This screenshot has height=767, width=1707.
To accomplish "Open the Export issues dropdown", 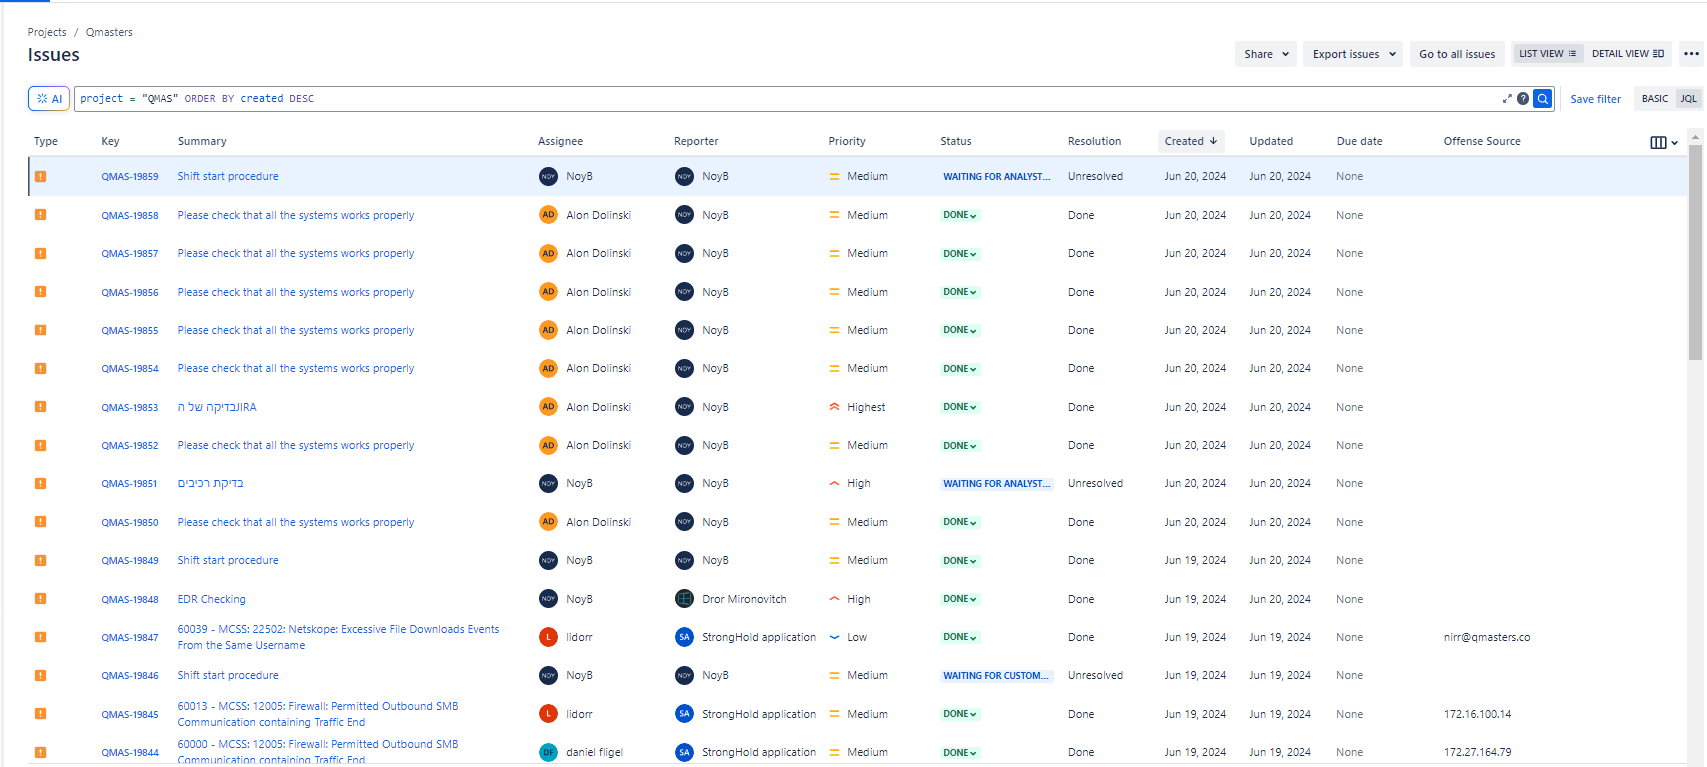I will [x=1353, y=54].
